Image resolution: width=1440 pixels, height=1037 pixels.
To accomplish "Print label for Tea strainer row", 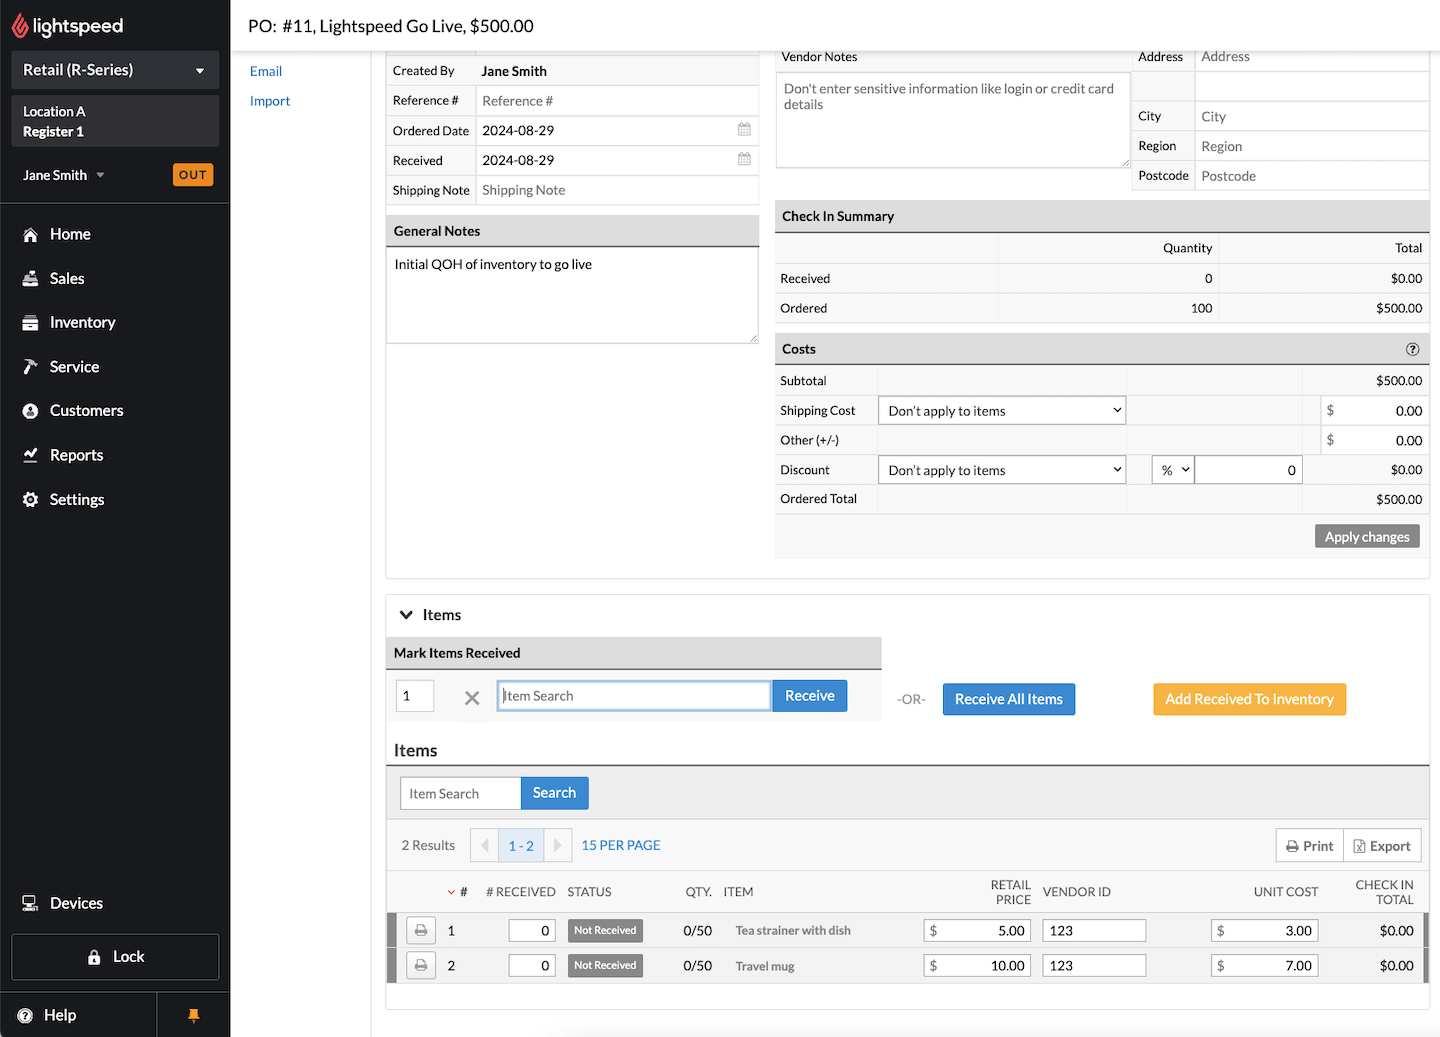I will pyautogui.click(x=421, y=931).
